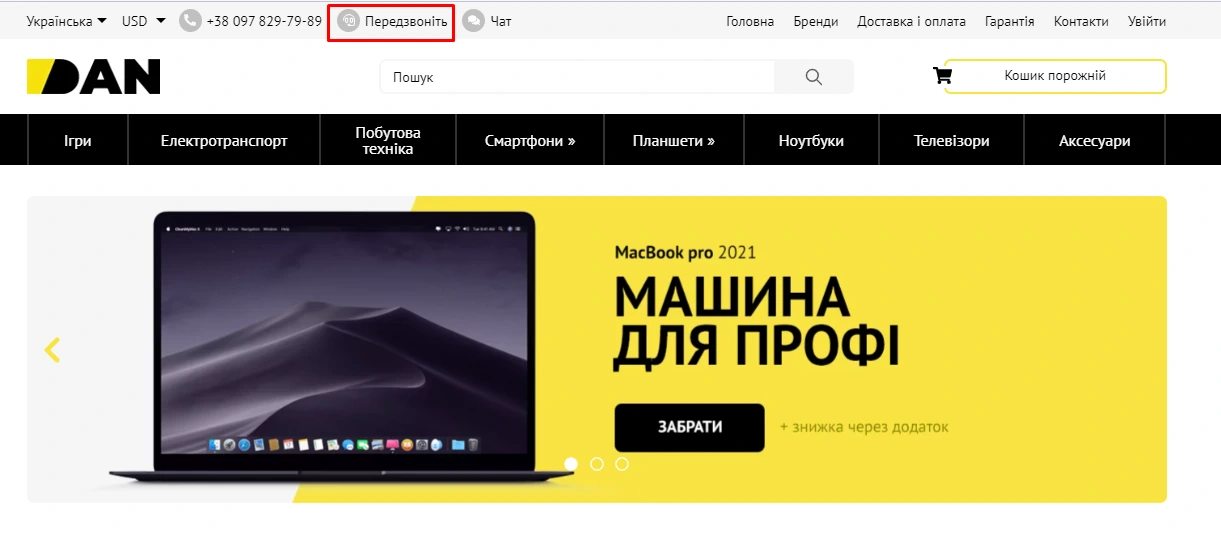
Task: Click the DAN logo
Action: coord(93,77)
